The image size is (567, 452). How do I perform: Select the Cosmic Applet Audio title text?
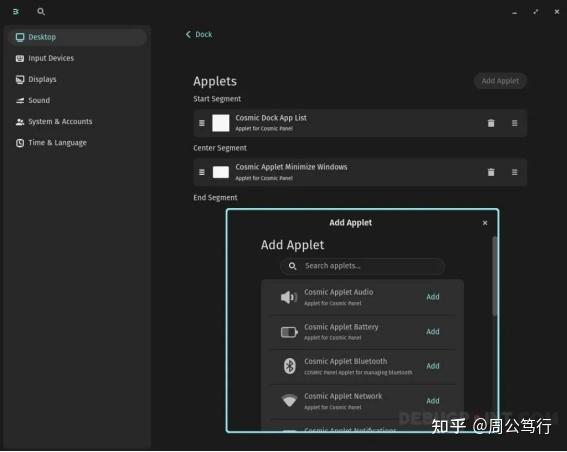338,292
